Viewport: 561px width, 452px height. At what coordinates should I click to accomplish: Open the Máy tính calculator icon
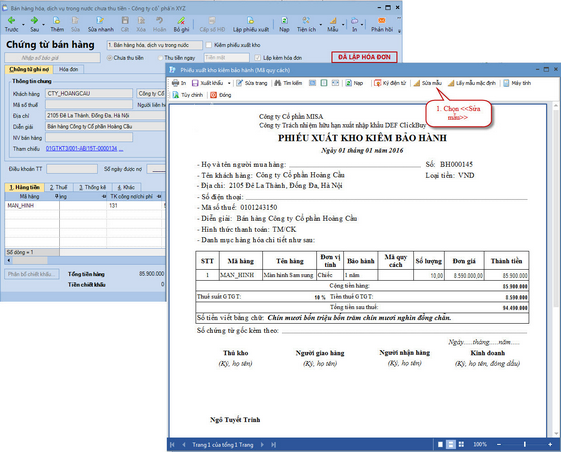(506, 83)
